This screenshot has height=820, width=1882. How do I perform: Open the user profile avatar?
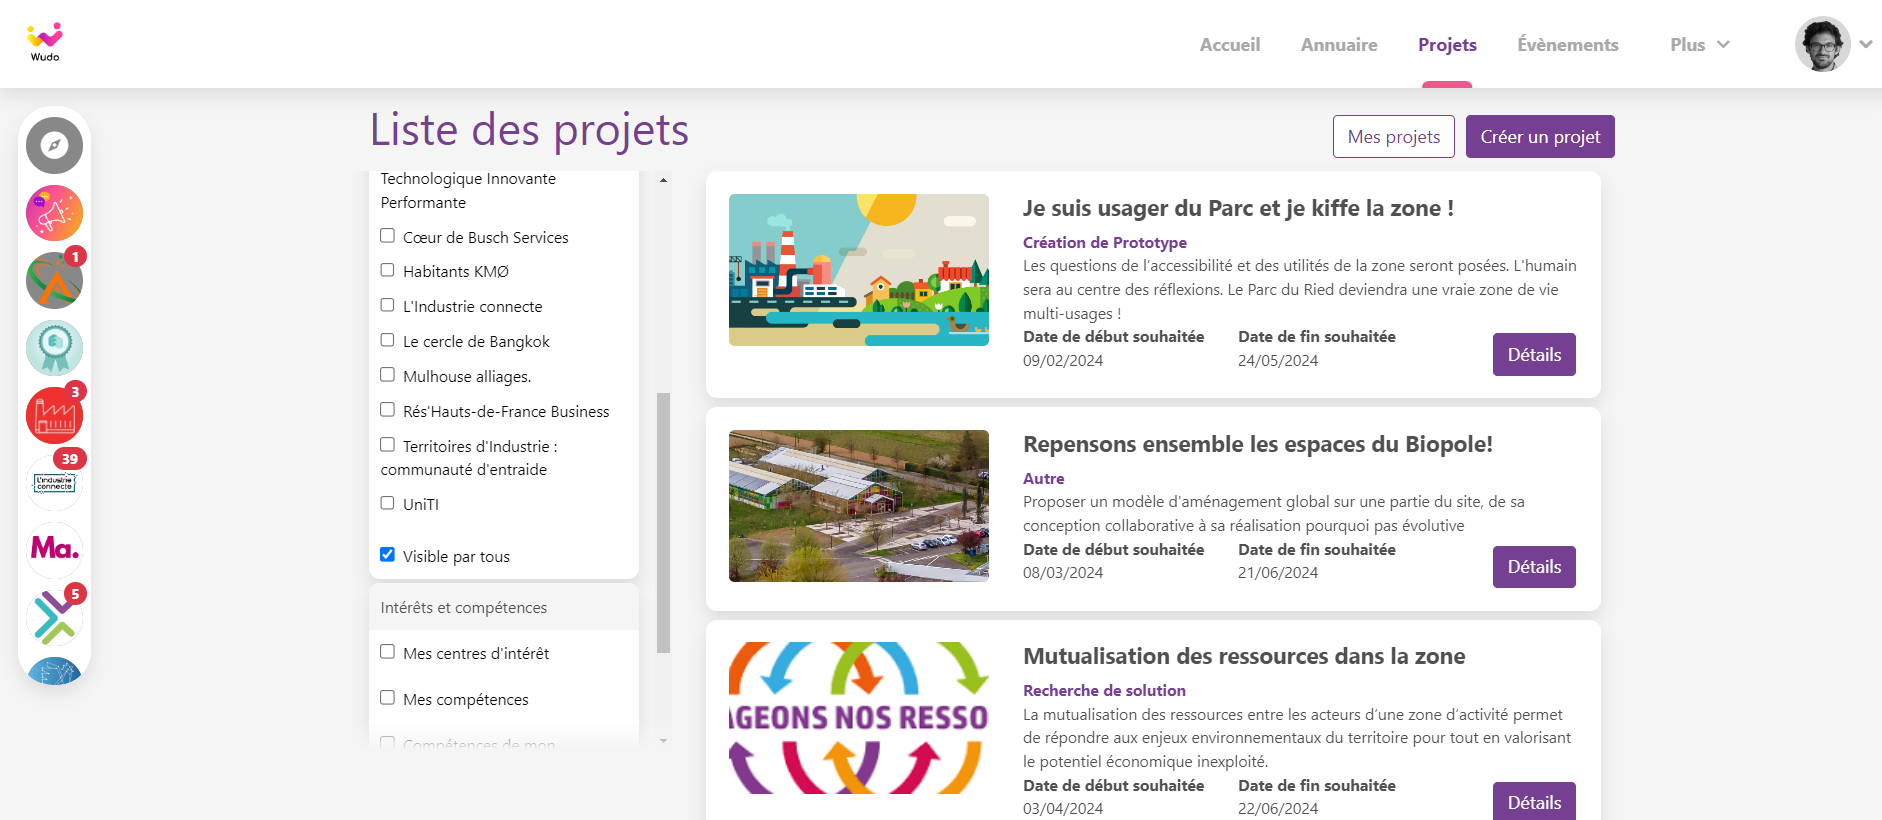point(1821,44)
